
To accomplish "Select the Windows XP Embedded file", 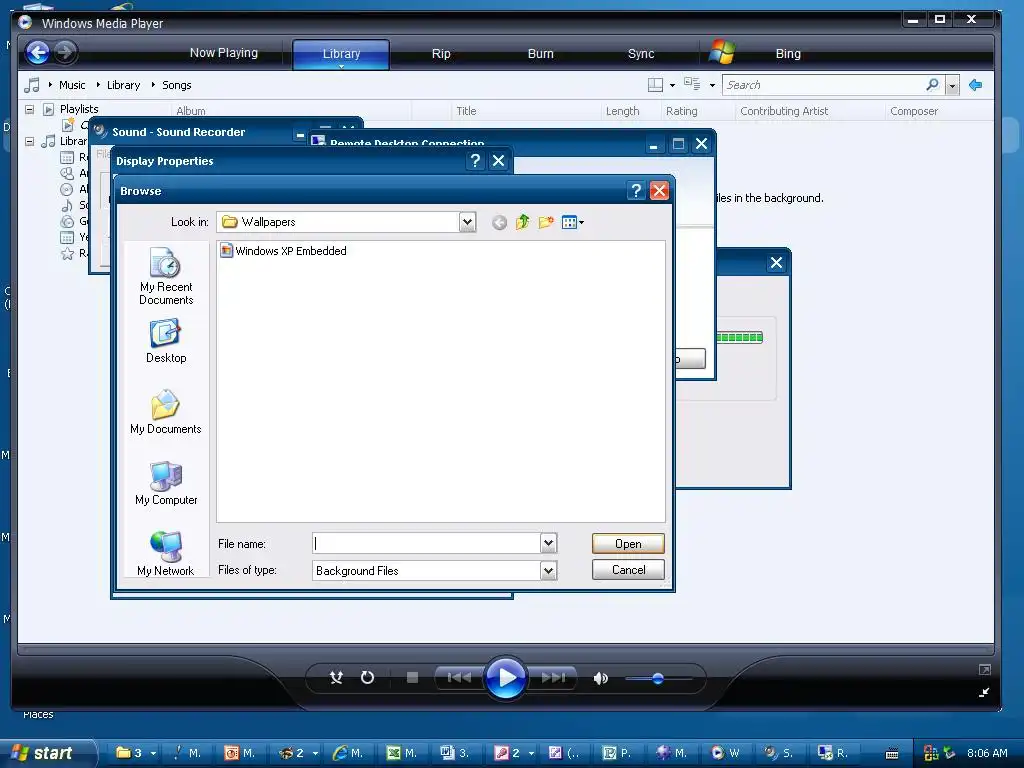I will (x=283, y=251).
